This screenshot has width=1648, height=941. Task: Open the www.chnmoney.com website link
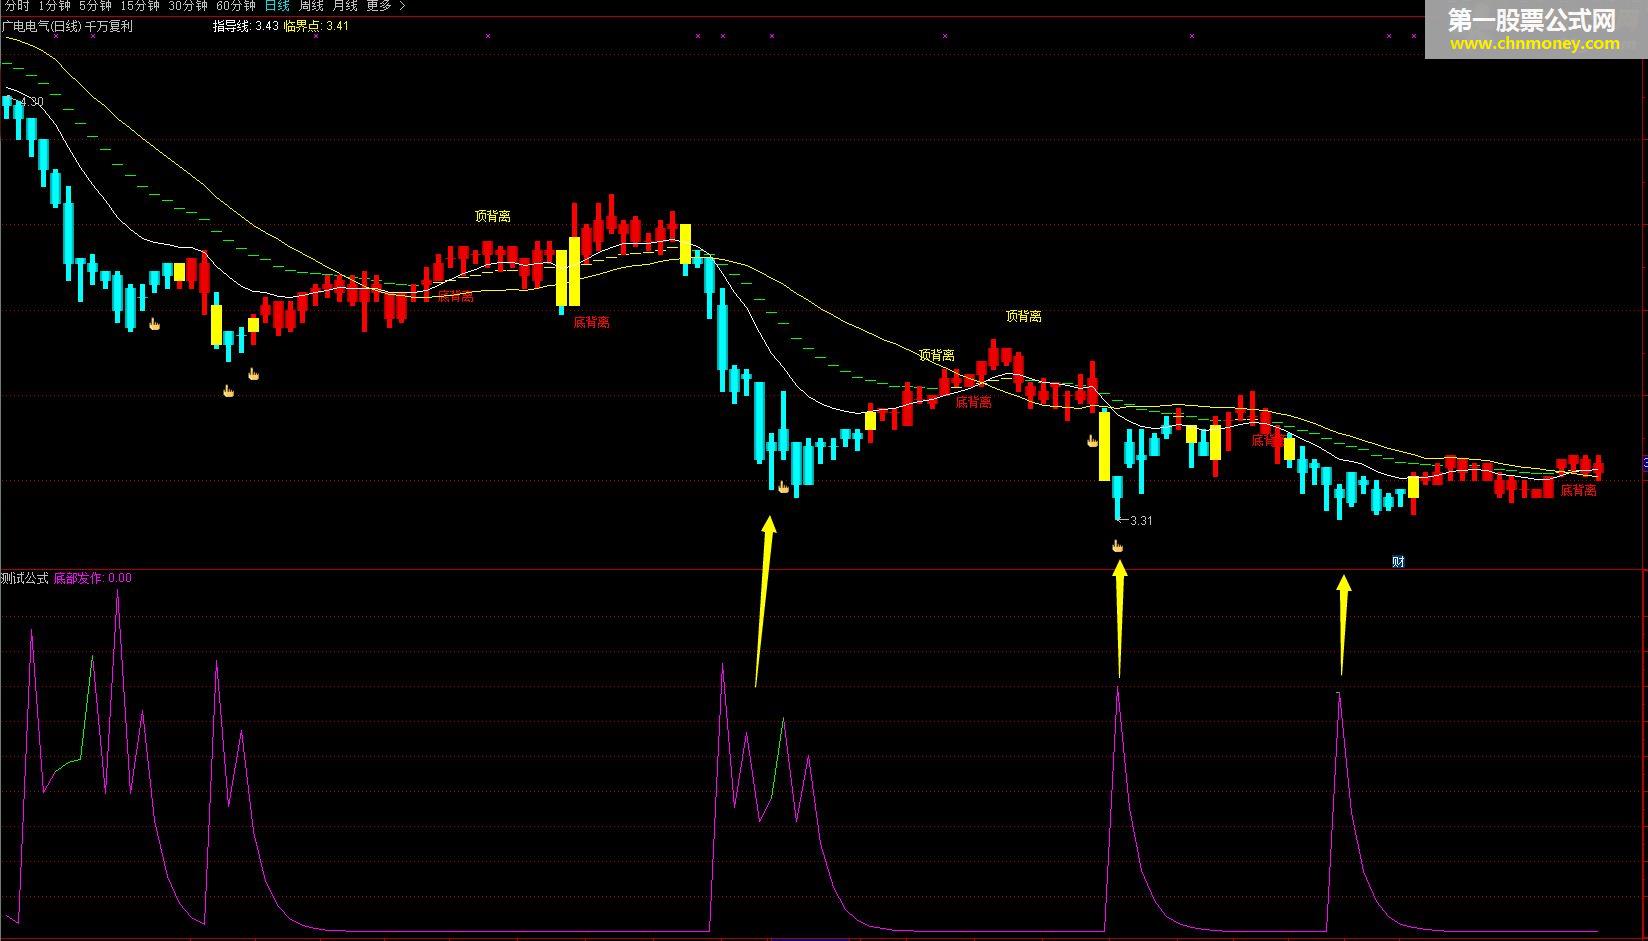(x=1535, y=44)
